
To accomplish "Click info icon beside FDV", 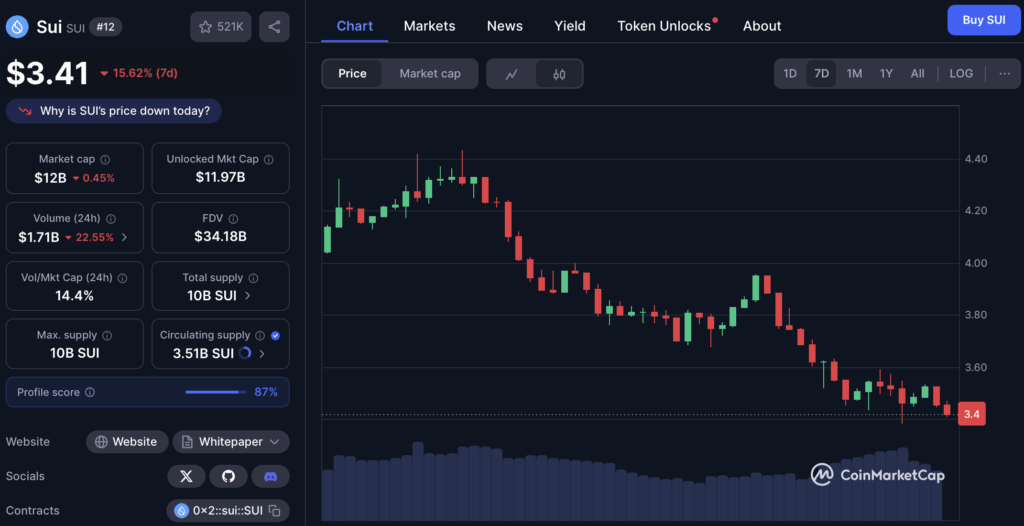I will [x=233, y=219].
